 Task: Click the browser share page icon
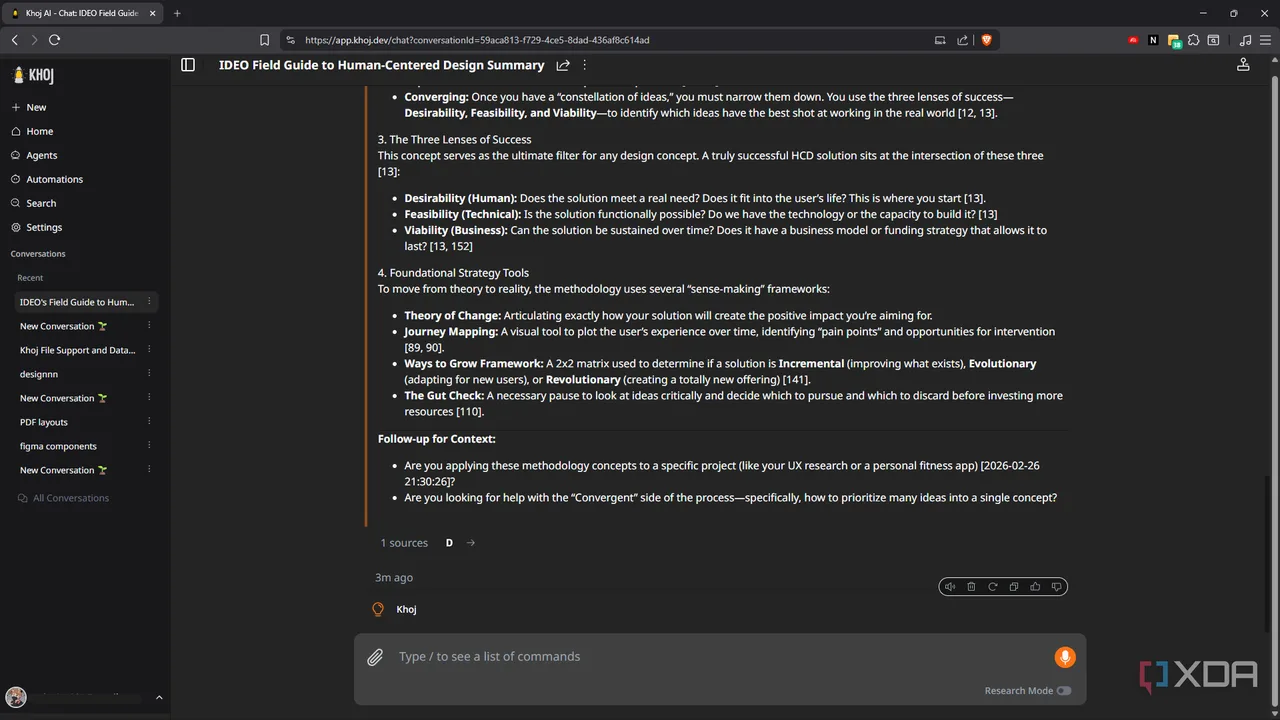tap(962, 40)
